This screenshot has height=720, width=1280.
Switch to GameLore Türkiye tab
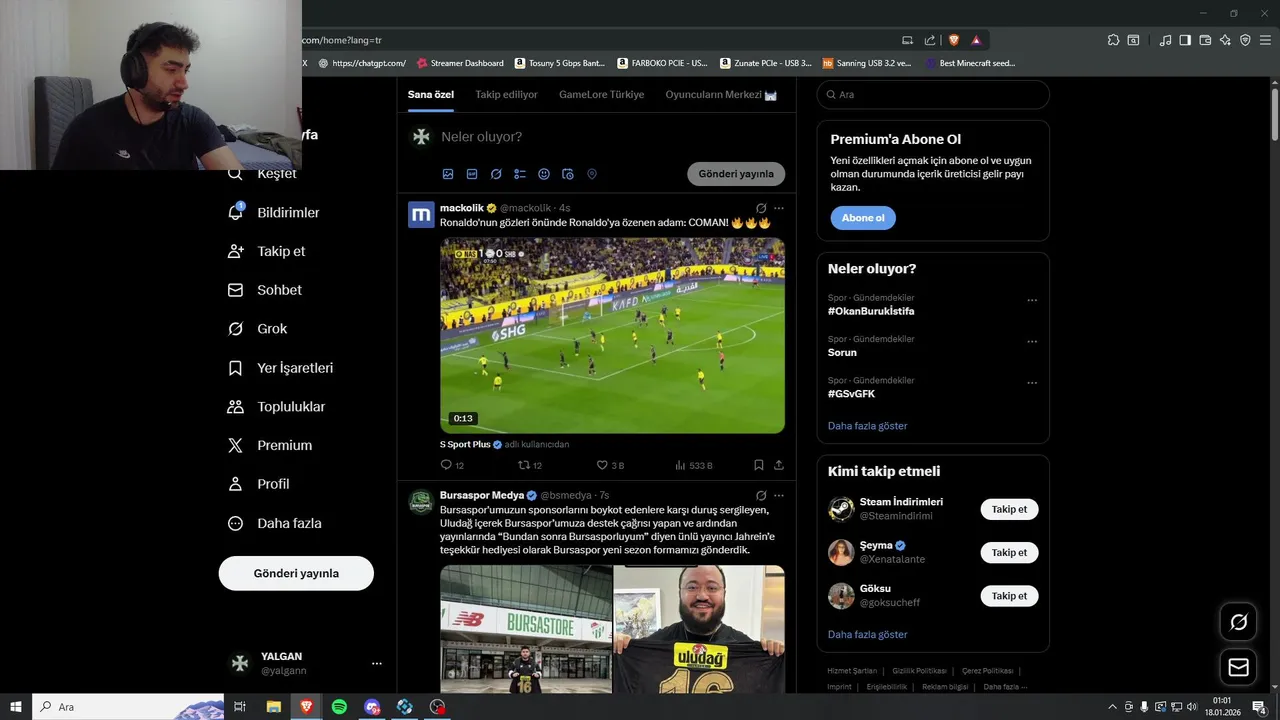pyautogui.click(x=602, y=95)
